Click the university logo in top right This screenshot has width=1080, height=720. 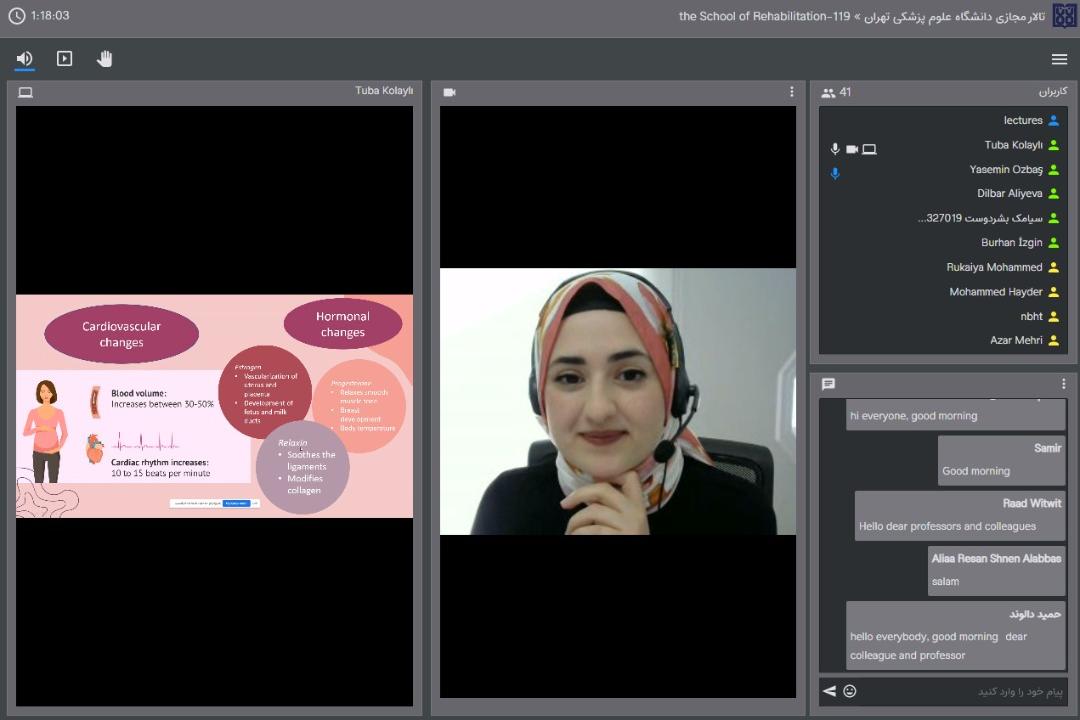tap(1064, 16)
